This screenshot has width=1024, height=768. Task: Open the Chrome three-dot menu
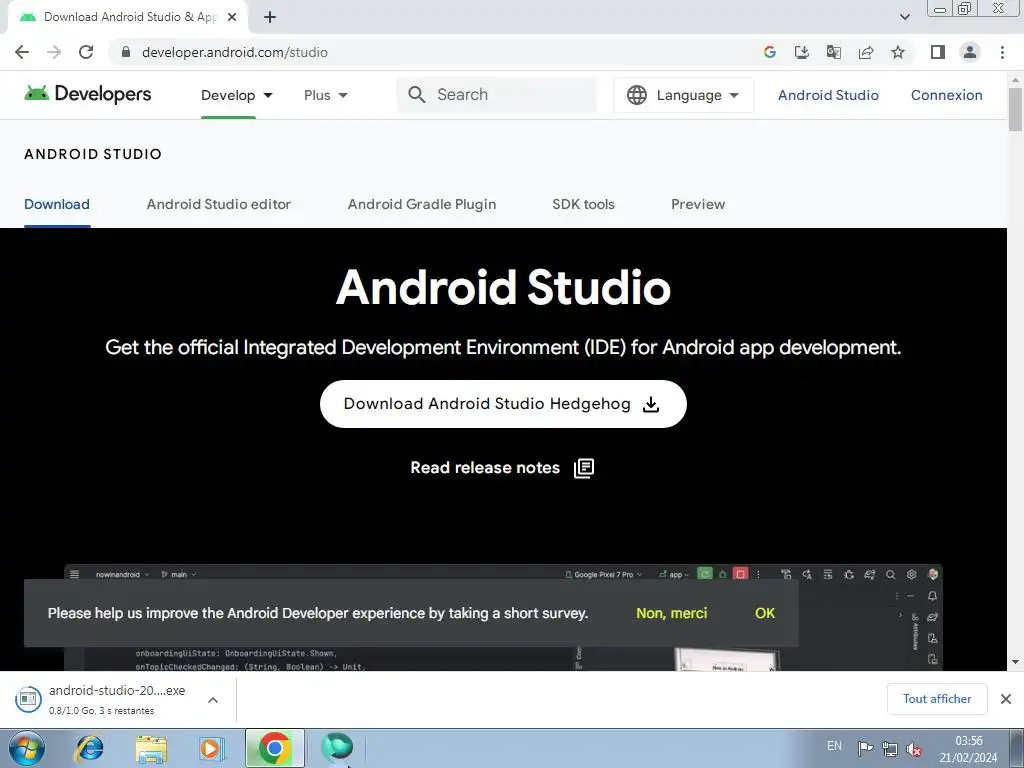pos(1002,52)
